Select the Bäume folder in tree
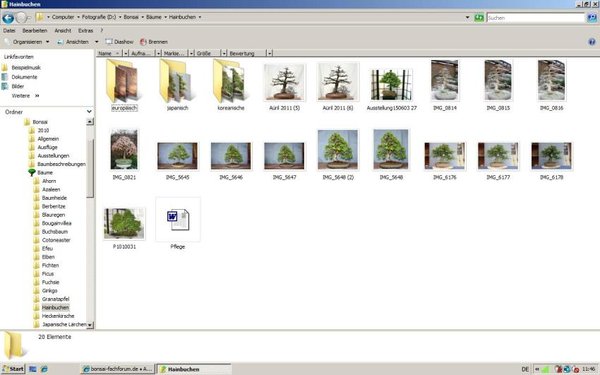This screenshot has height=375, width=600. 45,173
